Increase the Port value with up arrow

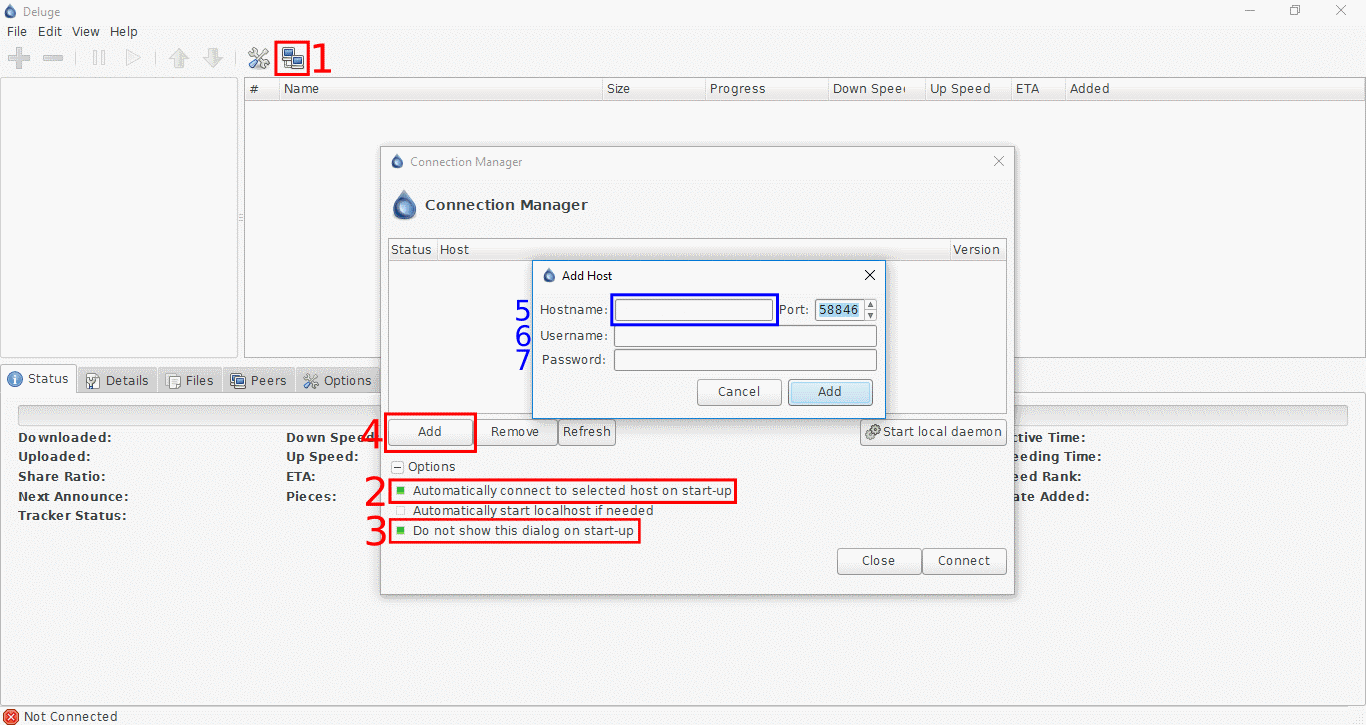(x=869, y=304)
